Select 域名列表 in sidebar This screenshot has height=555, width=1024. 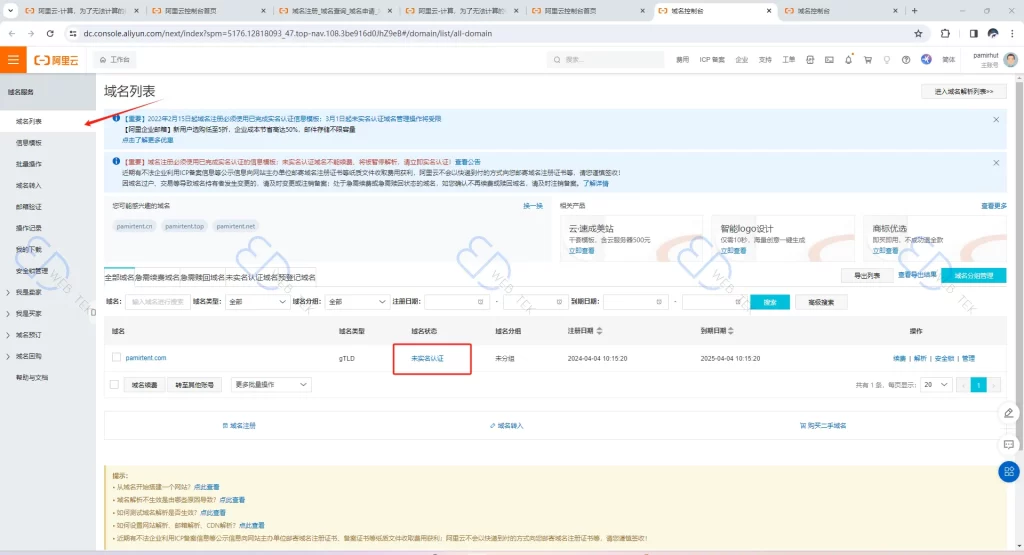[x=29, y=121]
